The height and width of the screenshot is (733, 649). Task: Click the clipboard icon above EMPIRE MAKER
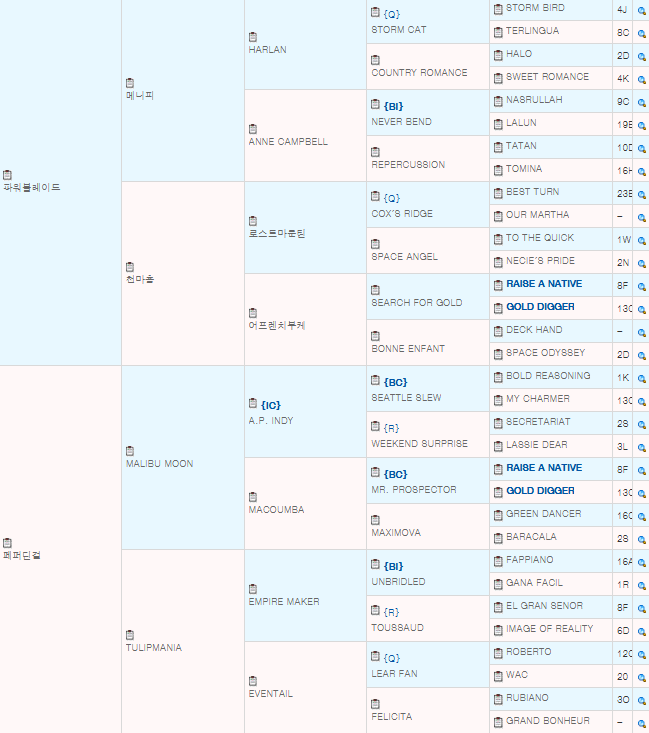253,589
